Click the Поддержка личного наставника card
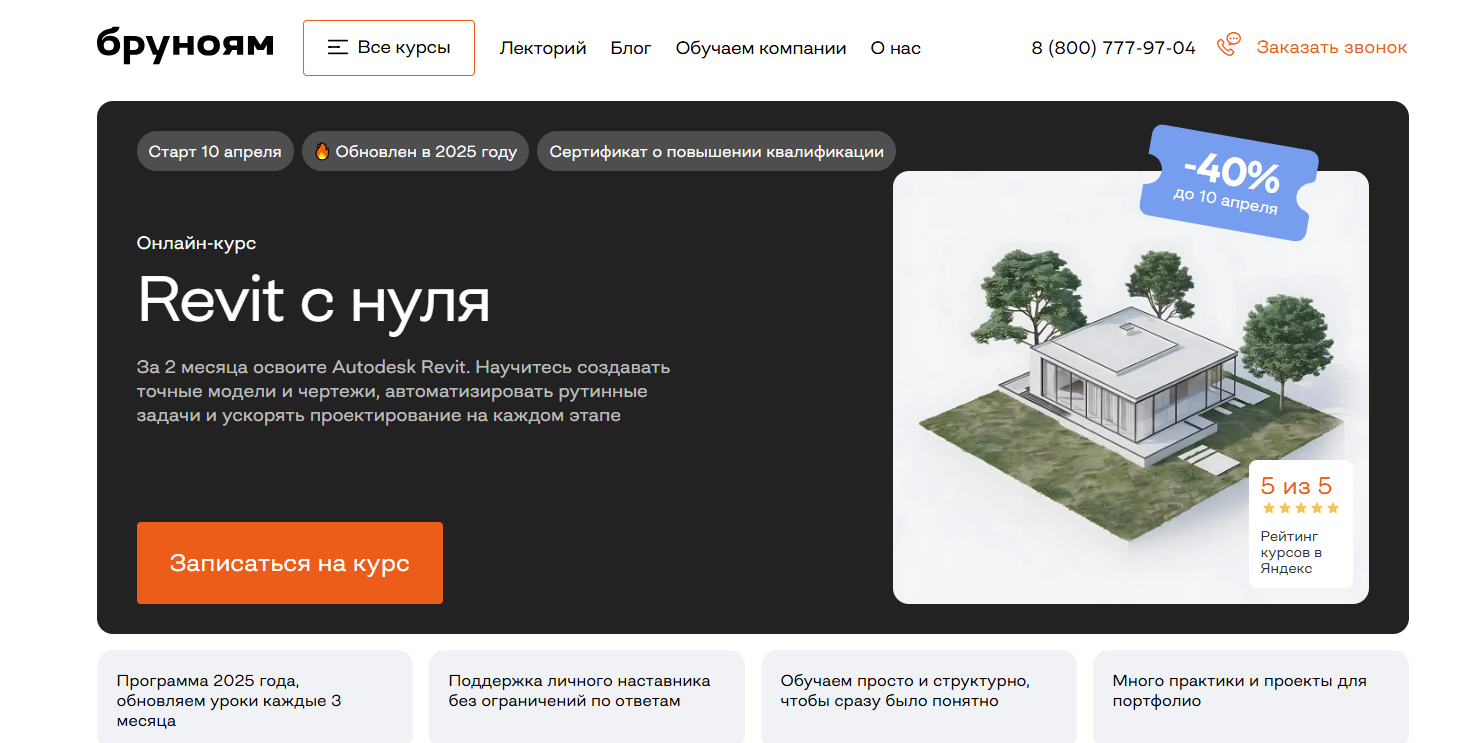1483x743 pixels. [587, 697]
